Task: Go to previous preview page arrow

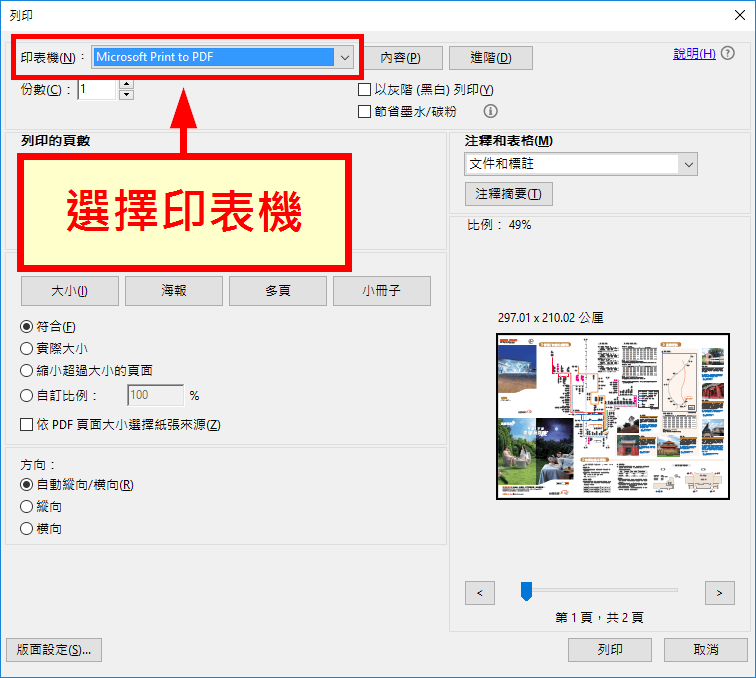Action: (480, 593)
